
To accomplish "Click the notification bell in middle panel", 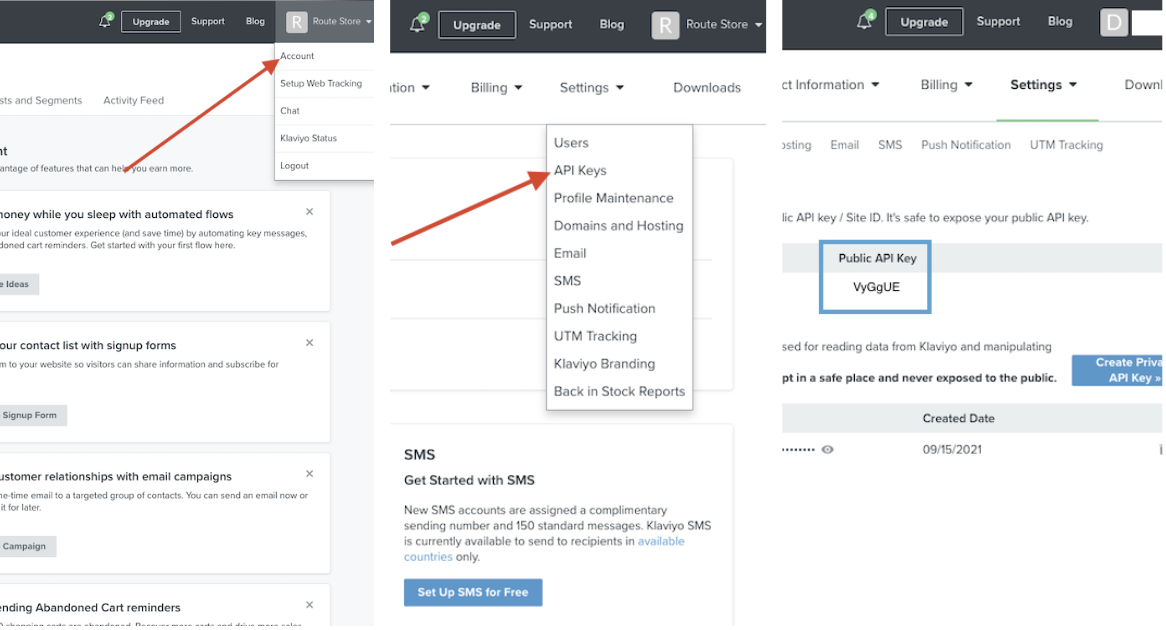I will pyautogui.click(x=418, y=24).
